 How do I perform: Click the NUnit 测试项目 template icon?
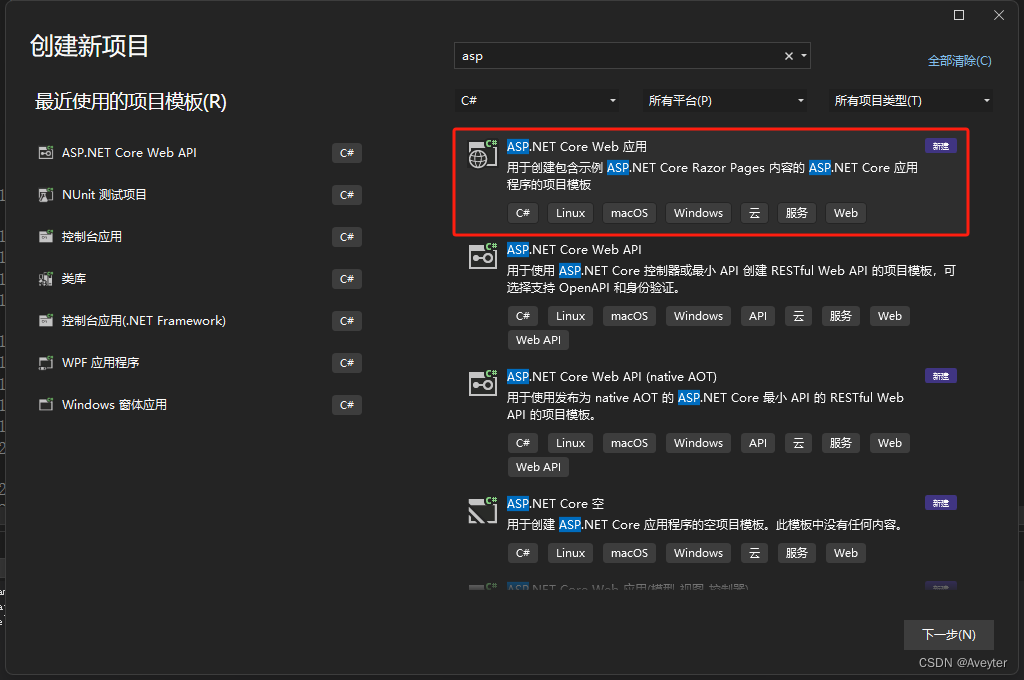(46, 195)
